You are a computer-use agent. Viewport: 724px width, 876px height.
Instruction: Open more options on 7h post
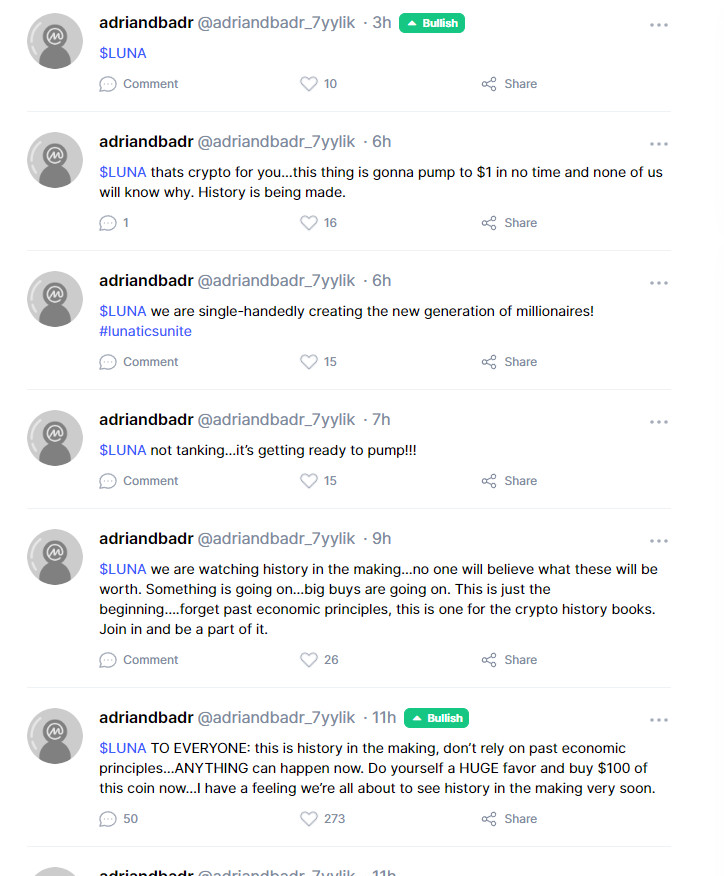point(659,422)
